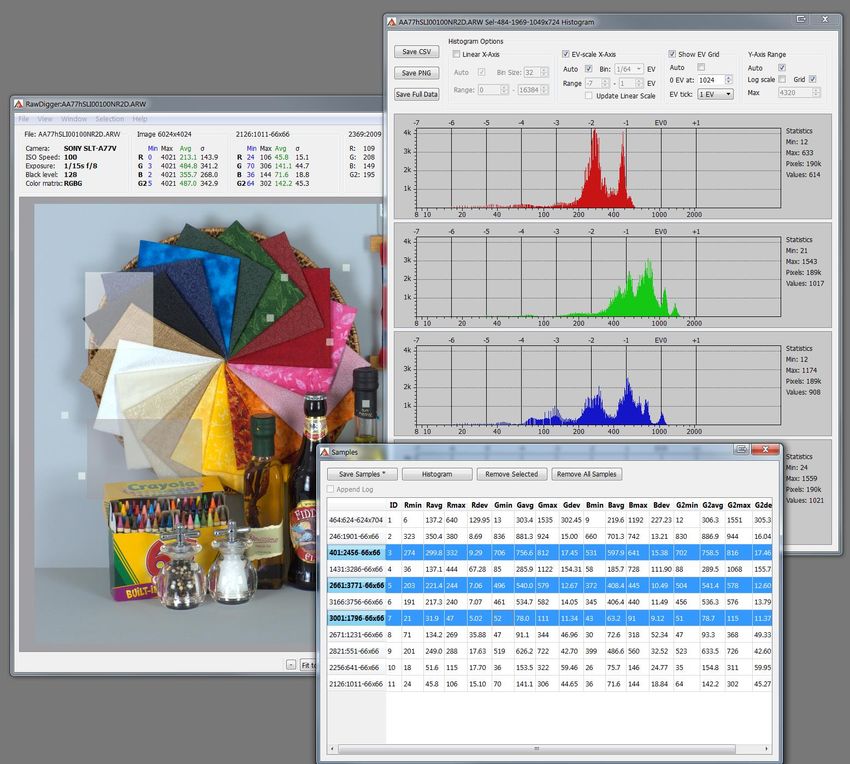
Task: Click the minus zoom button below image
Action: click(291, 665)
